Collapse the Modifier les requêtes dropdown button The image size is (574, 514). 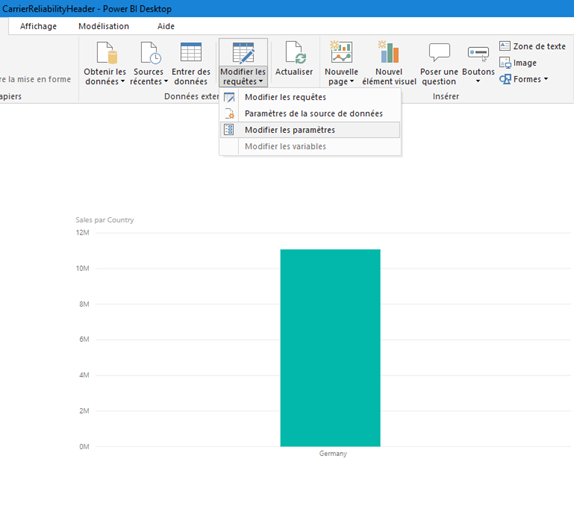pos(243,63)
